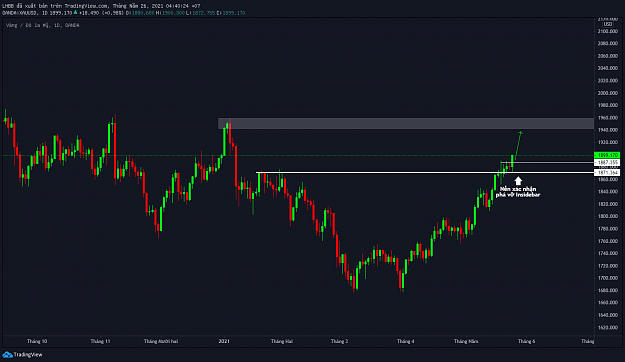Click the 'Tháng Mười hai' time axis label
The image size is (625, 362).
click(x=161, y=341)
